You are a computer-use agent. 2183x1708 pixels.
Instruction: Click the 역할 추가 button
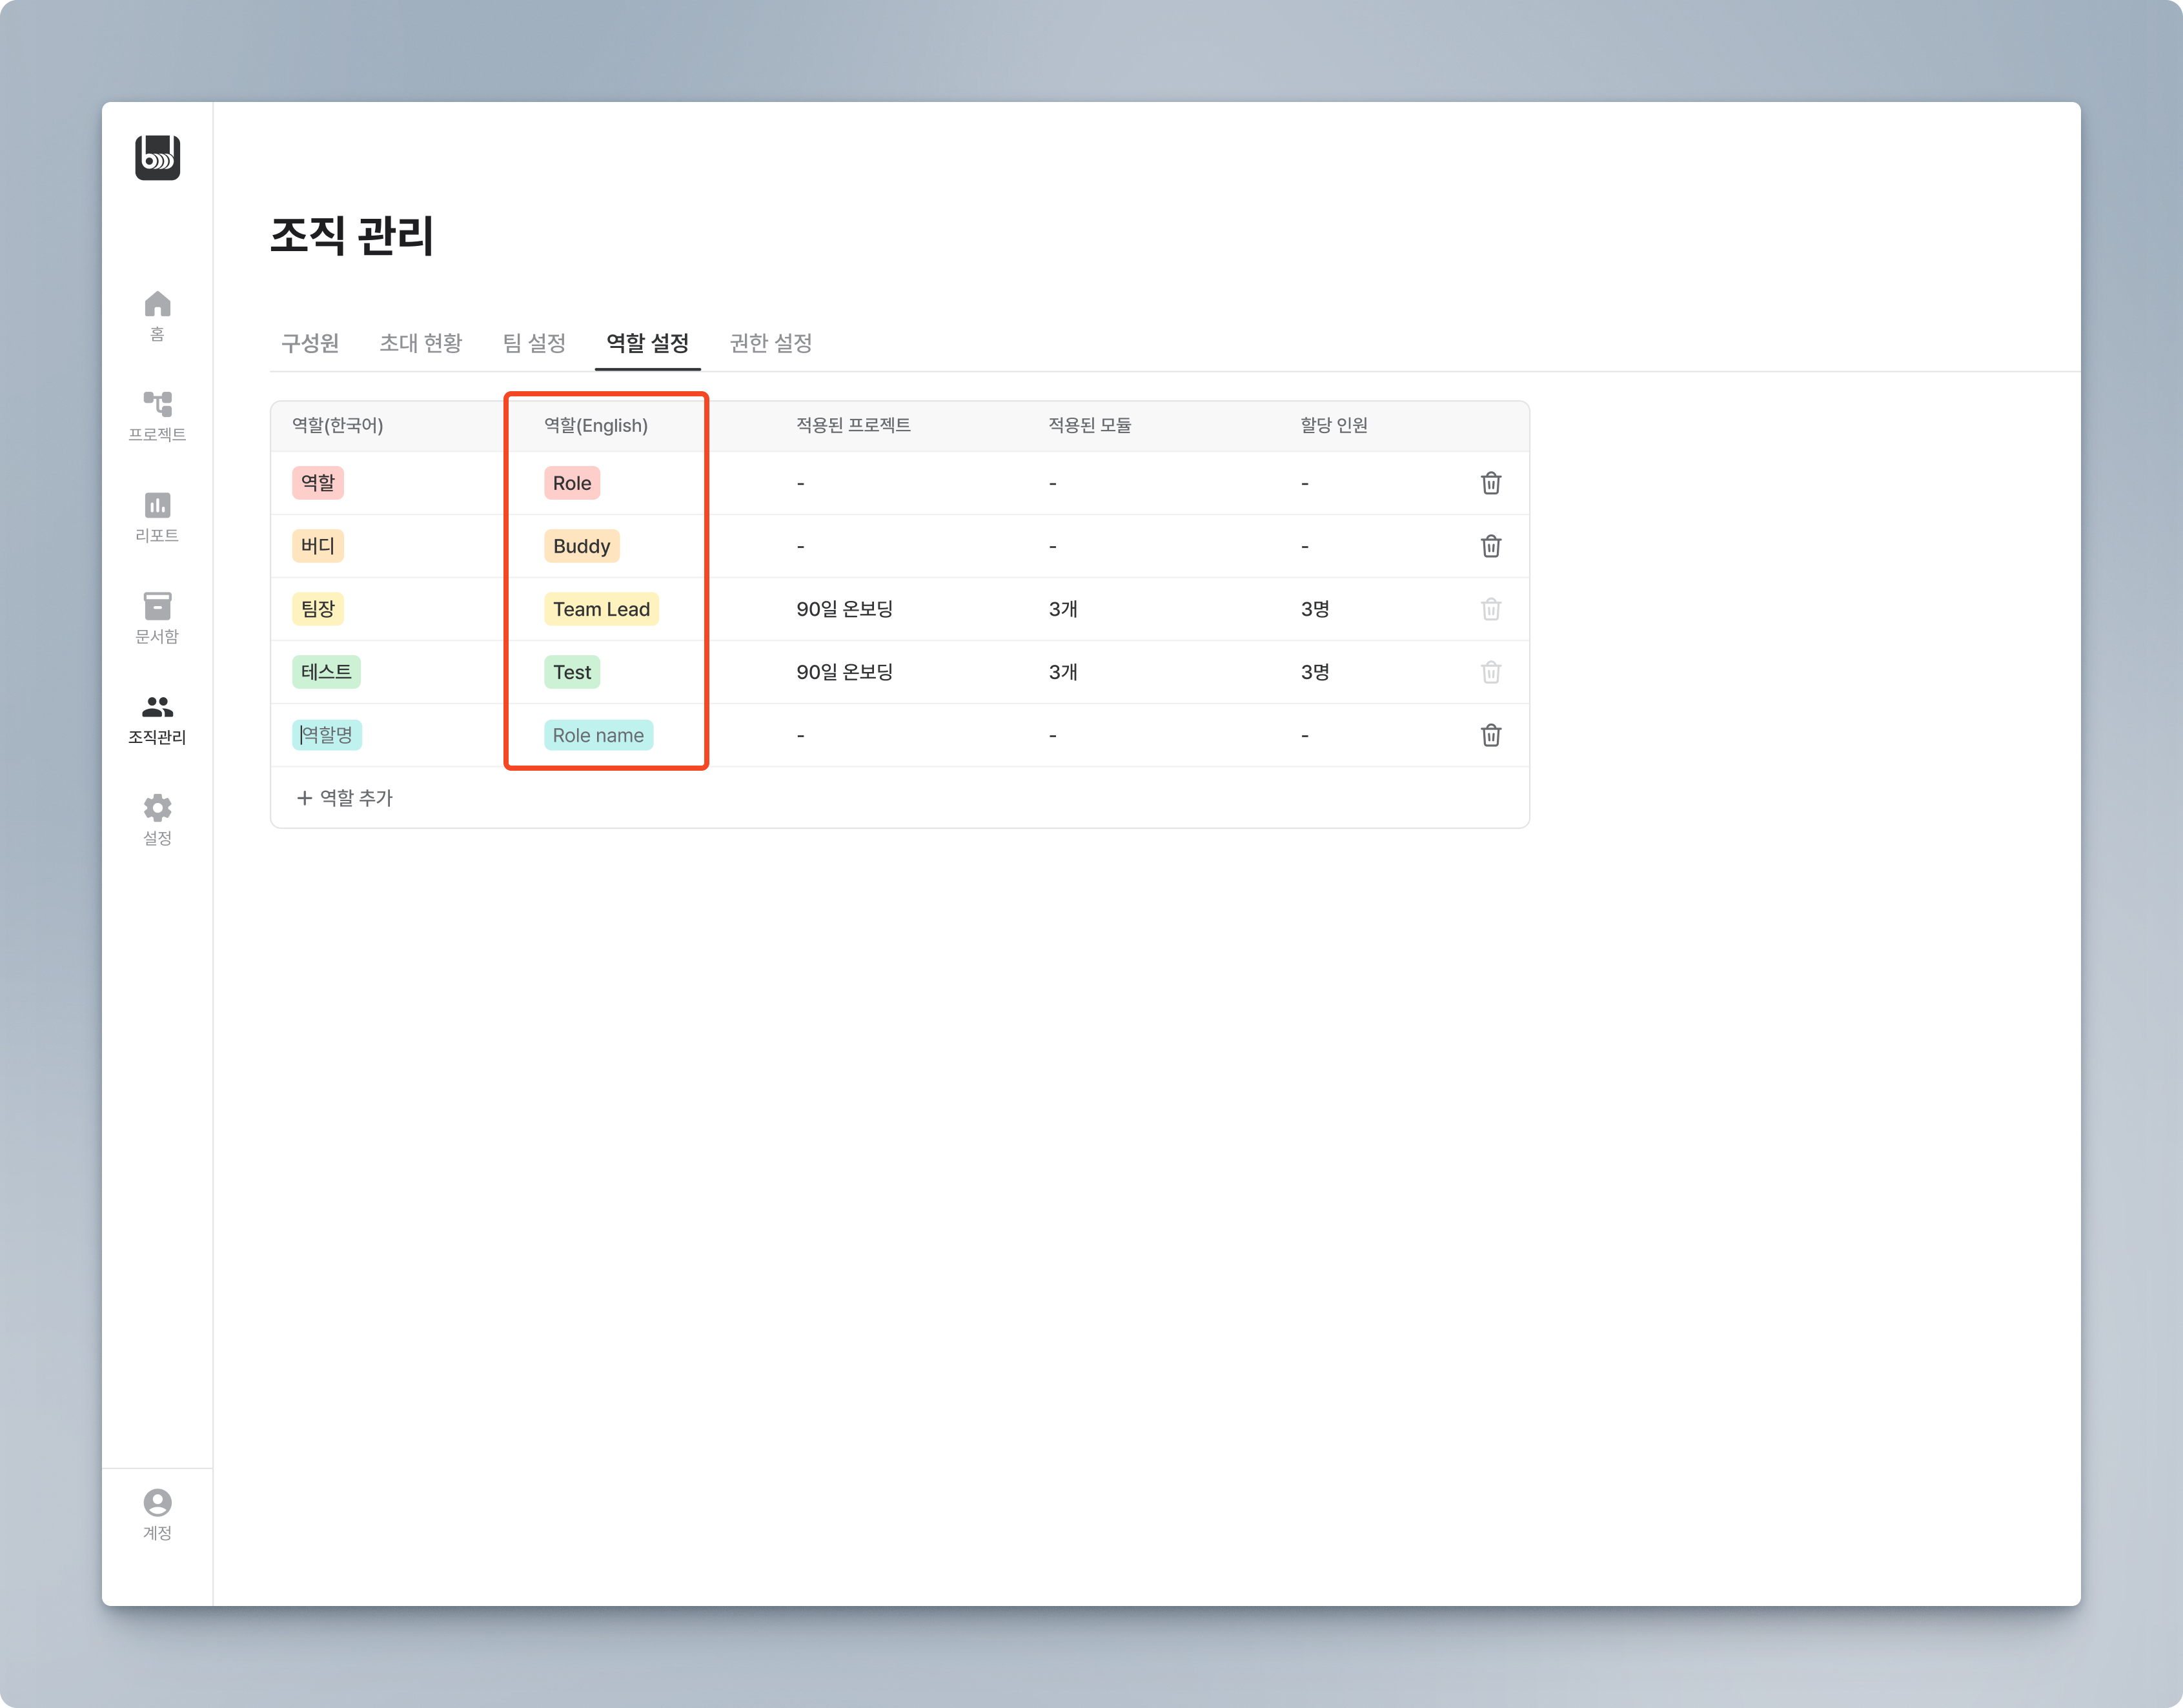pos(345,798)
